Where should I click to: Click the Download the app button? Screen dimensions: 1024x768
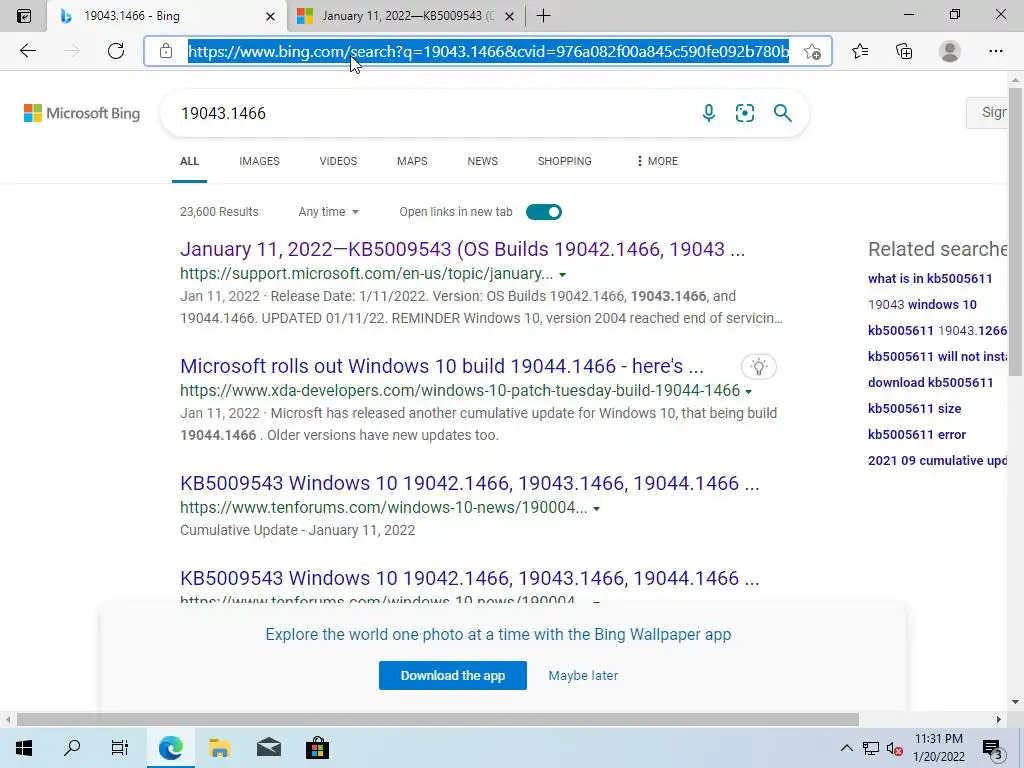click(x=453, y=675)
